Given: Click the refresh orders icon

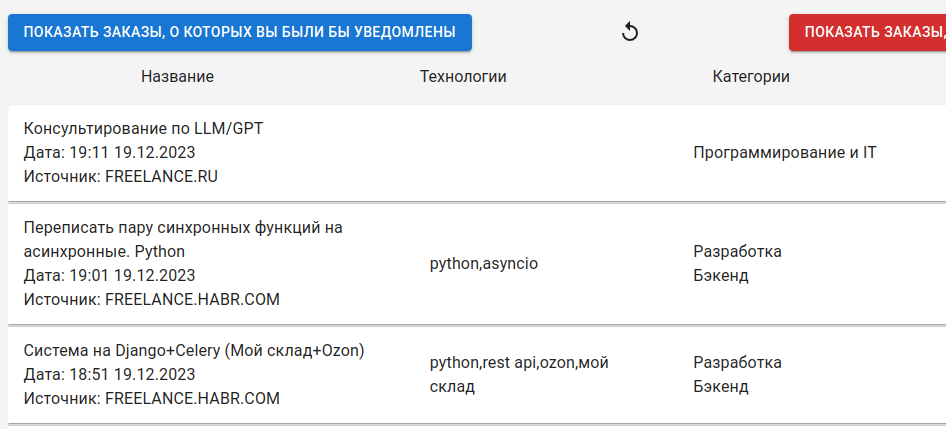Looking at the screenshot, I should tap(630, 32).
